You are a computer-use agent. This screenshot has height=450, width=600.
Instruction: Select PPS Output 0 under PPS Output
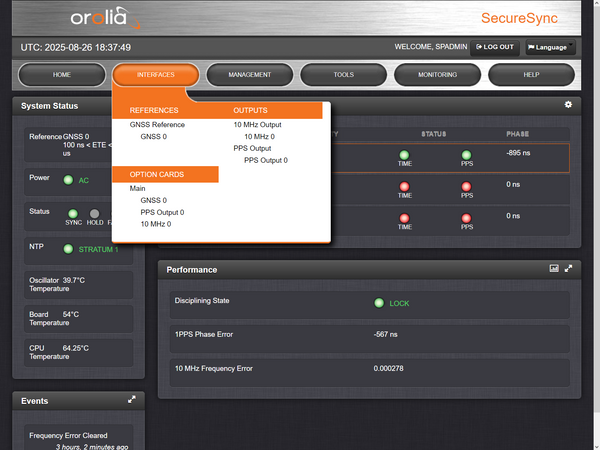coord(266,160)
